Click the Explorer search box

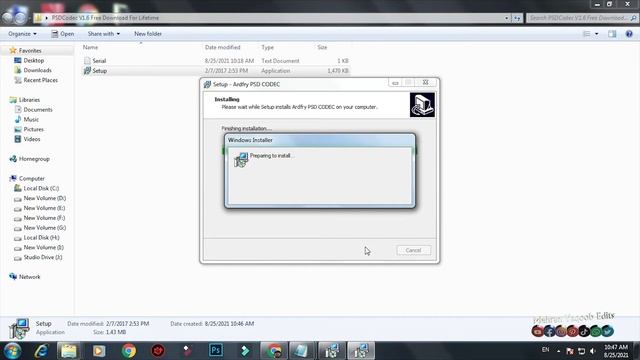point(582,18)
